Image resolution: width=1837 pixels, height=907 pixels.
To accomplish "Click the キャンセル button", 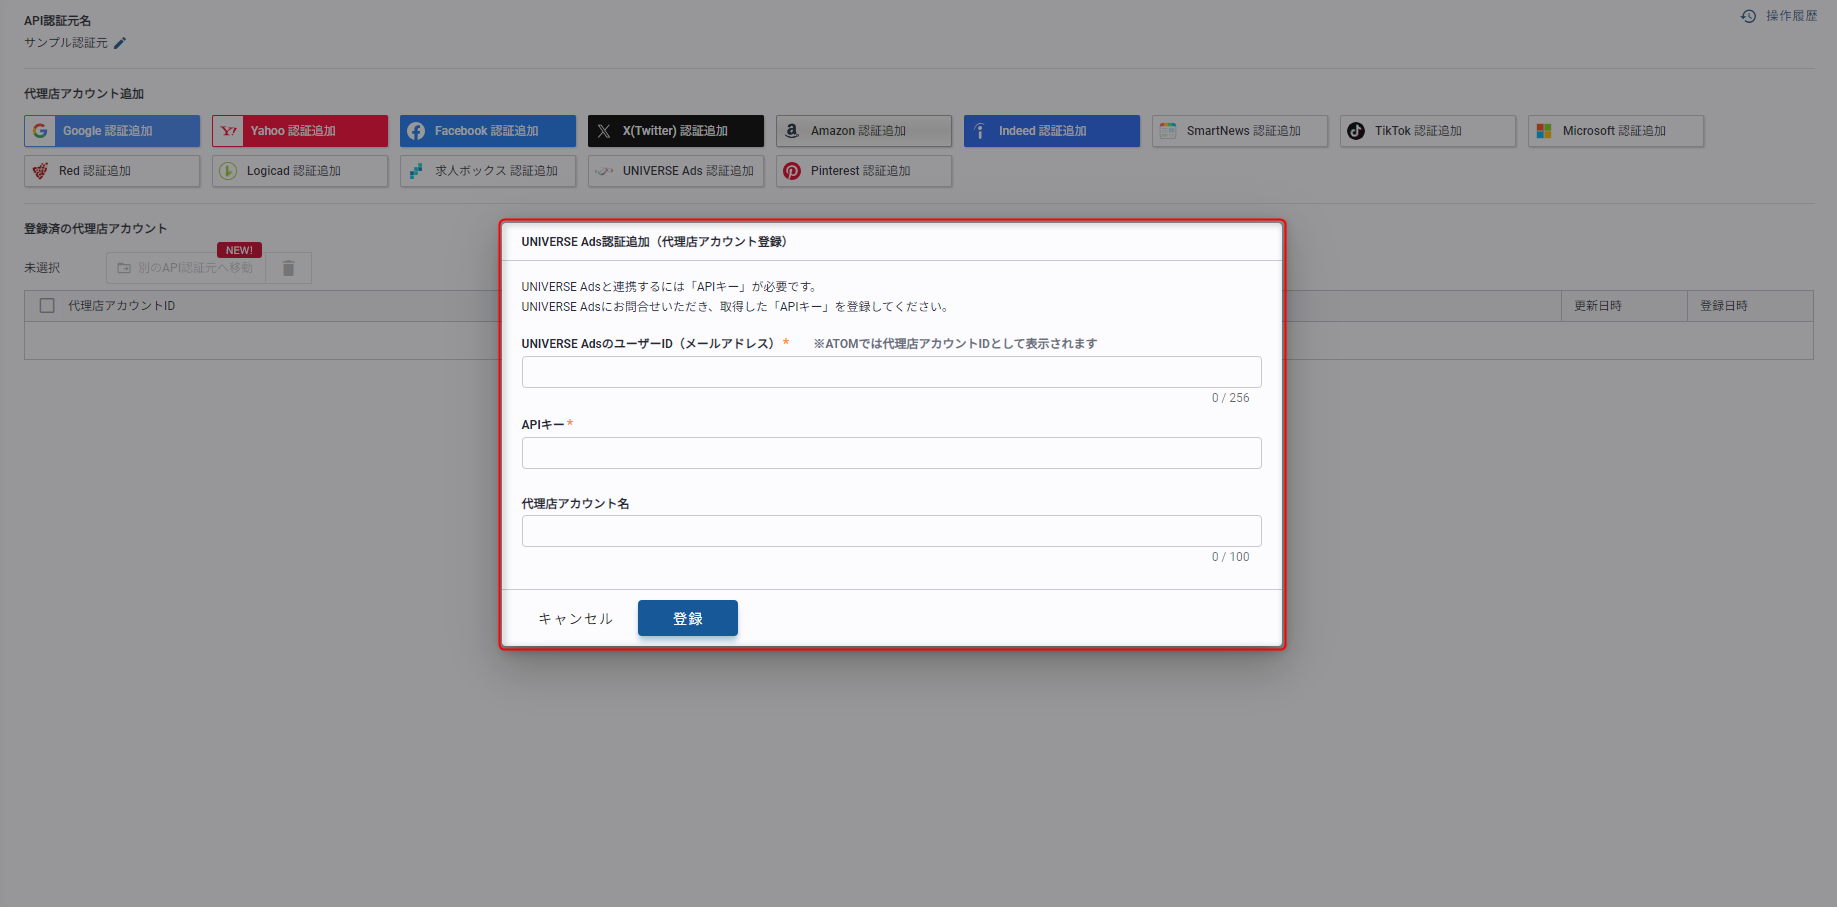I will click(x=575, y=619).
